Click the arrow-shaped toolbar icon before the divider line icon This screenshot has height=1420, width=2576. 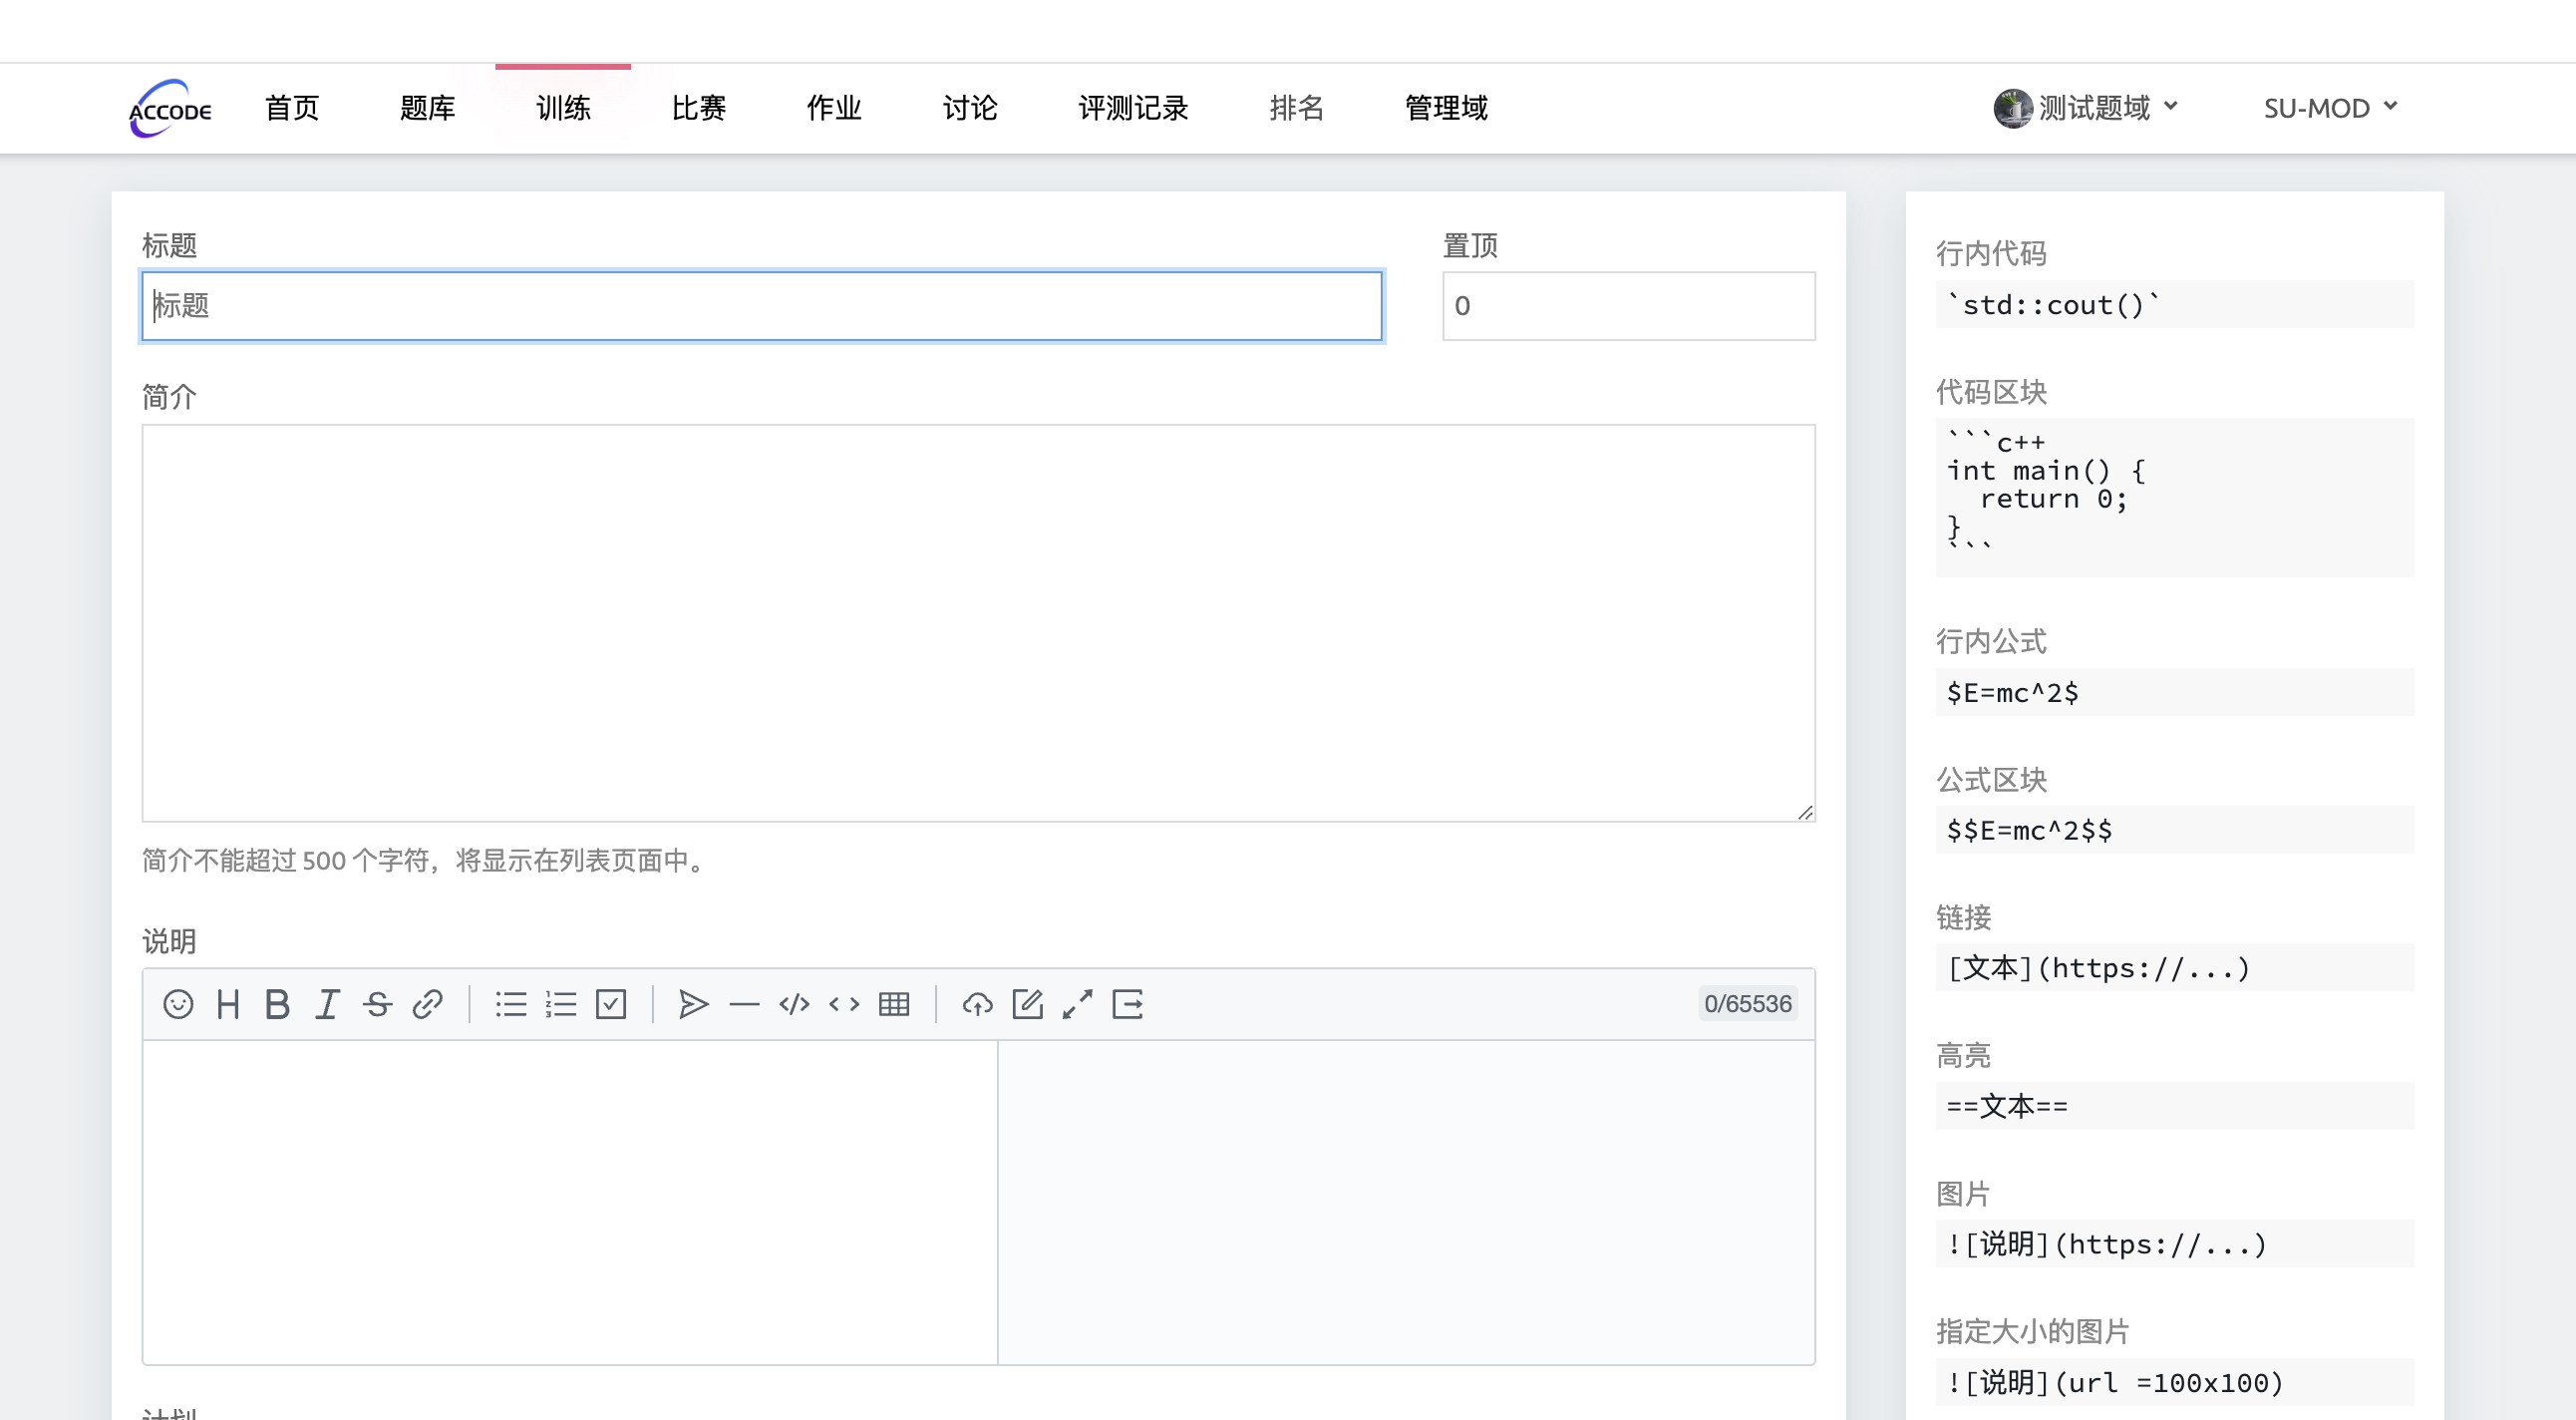(694, 1004)
